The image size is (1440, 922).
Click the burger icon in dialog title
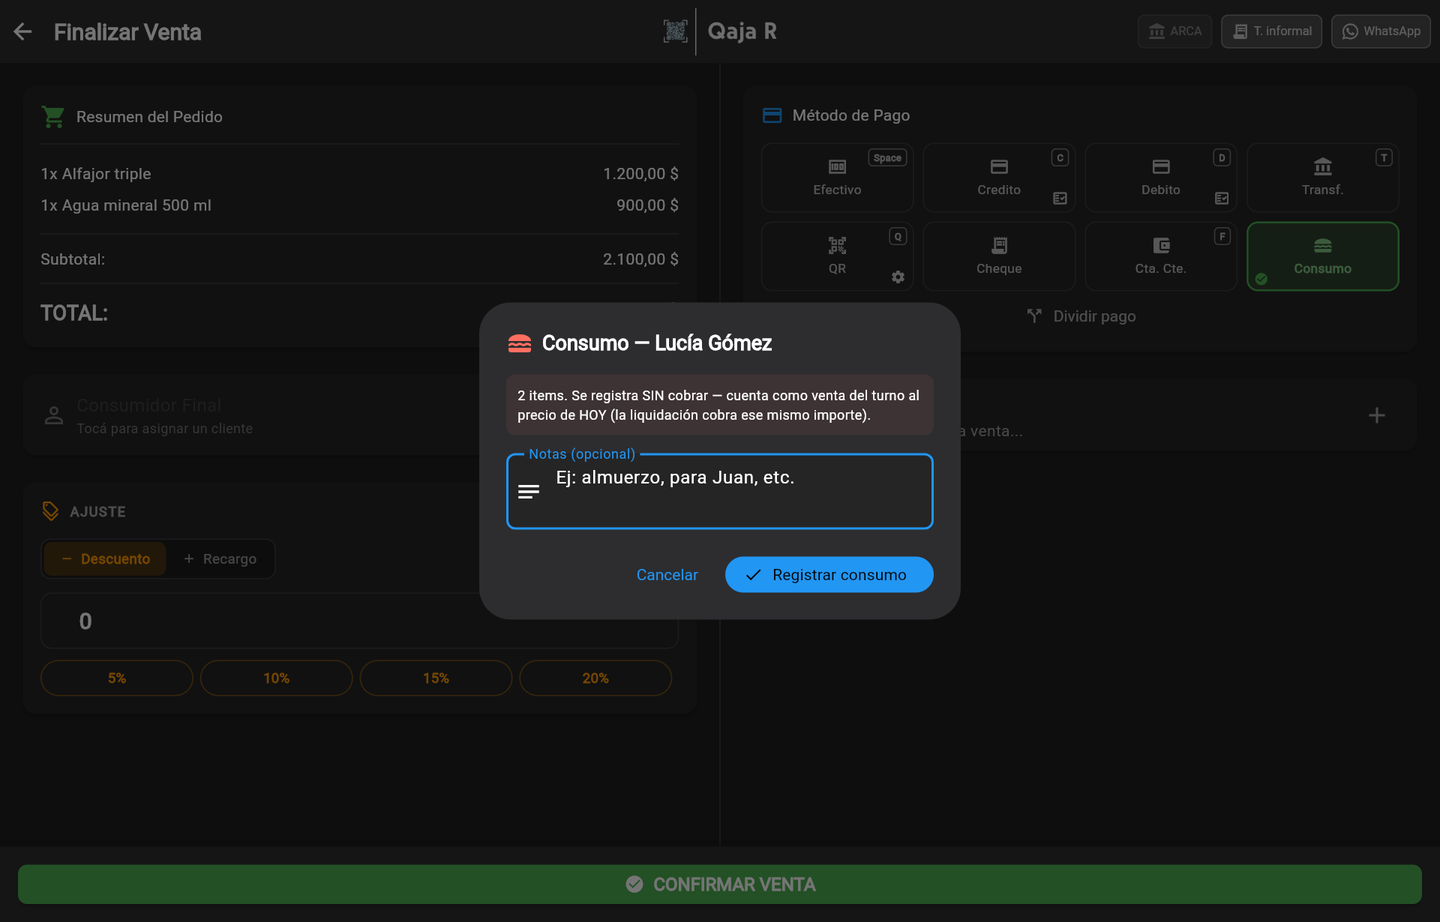click(520, 344)
